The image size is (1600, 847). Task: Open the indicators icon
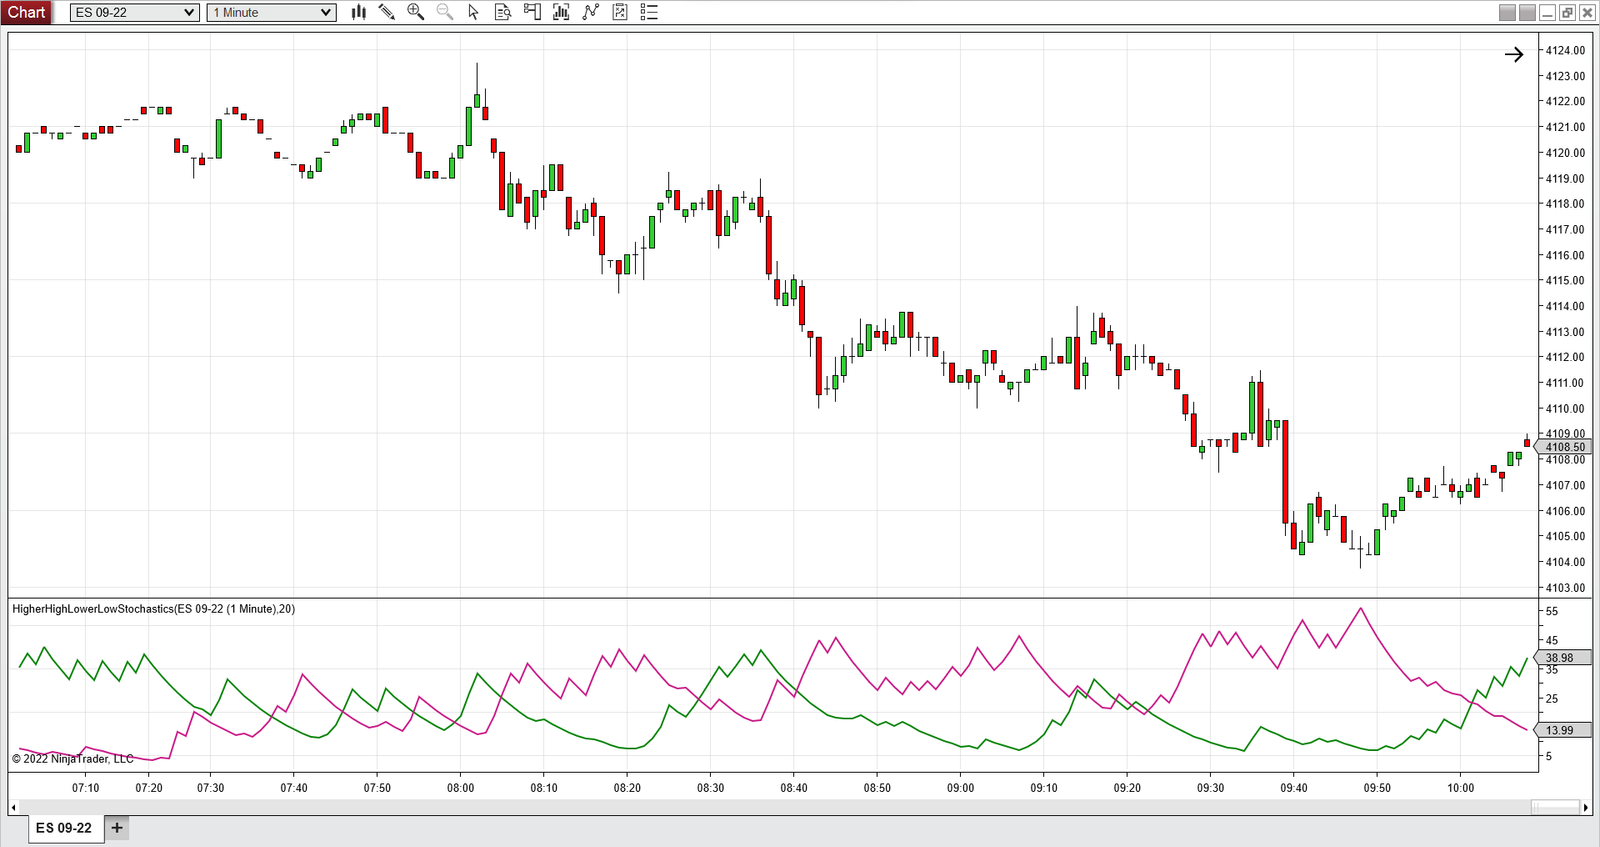click(x=561, y=12)
